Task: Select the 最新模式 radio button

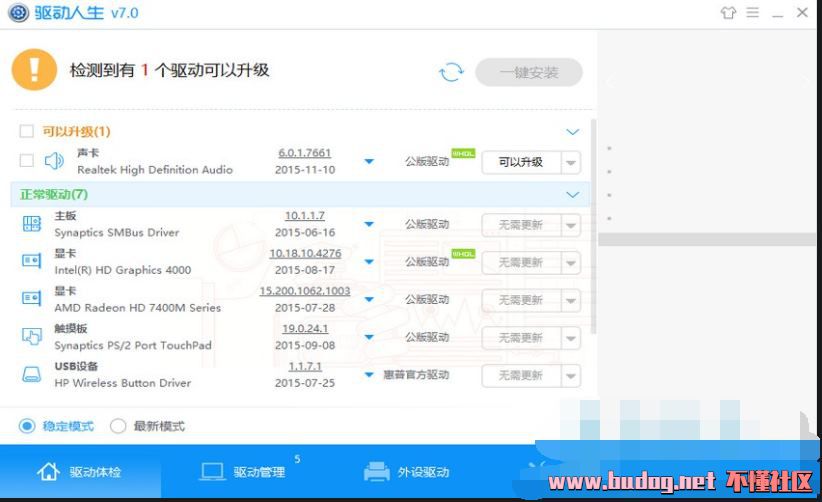Action: click(118, 426)
